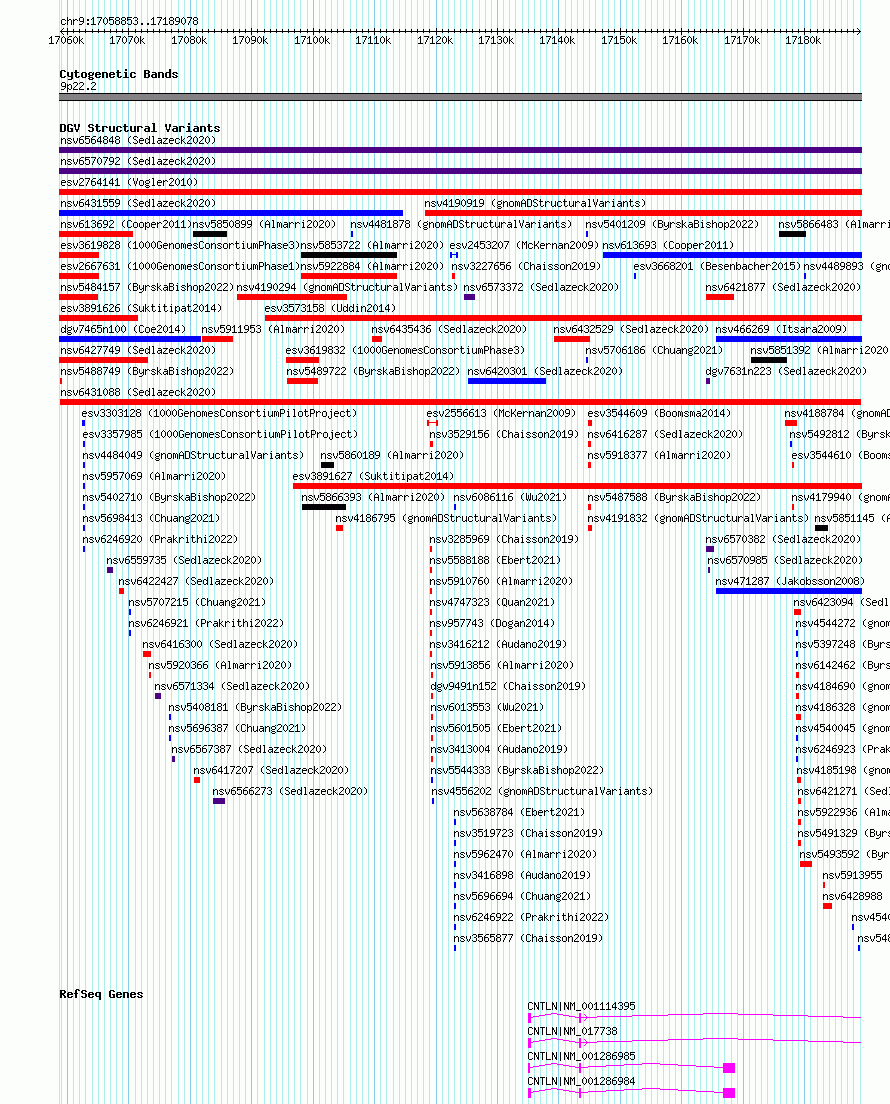890x1104 pixels.
Task: Select the CNTLN|NM_001286985 magenta exon block
Action: pos(729,1068)
